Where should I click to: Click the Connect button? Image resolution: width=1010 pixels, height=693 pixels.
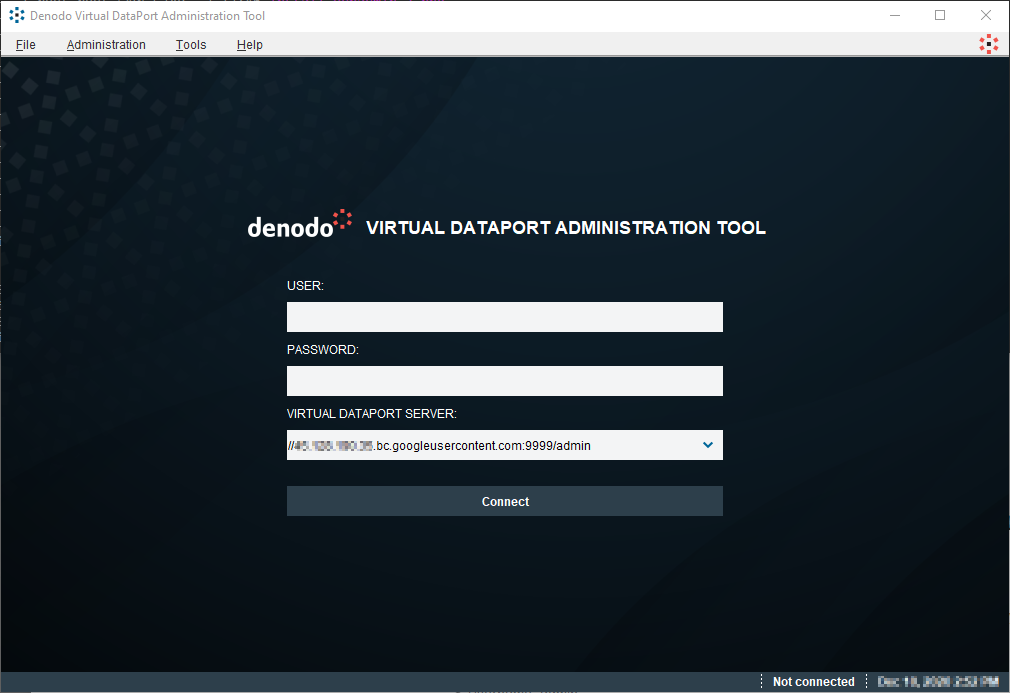click(x=504, y=501)
